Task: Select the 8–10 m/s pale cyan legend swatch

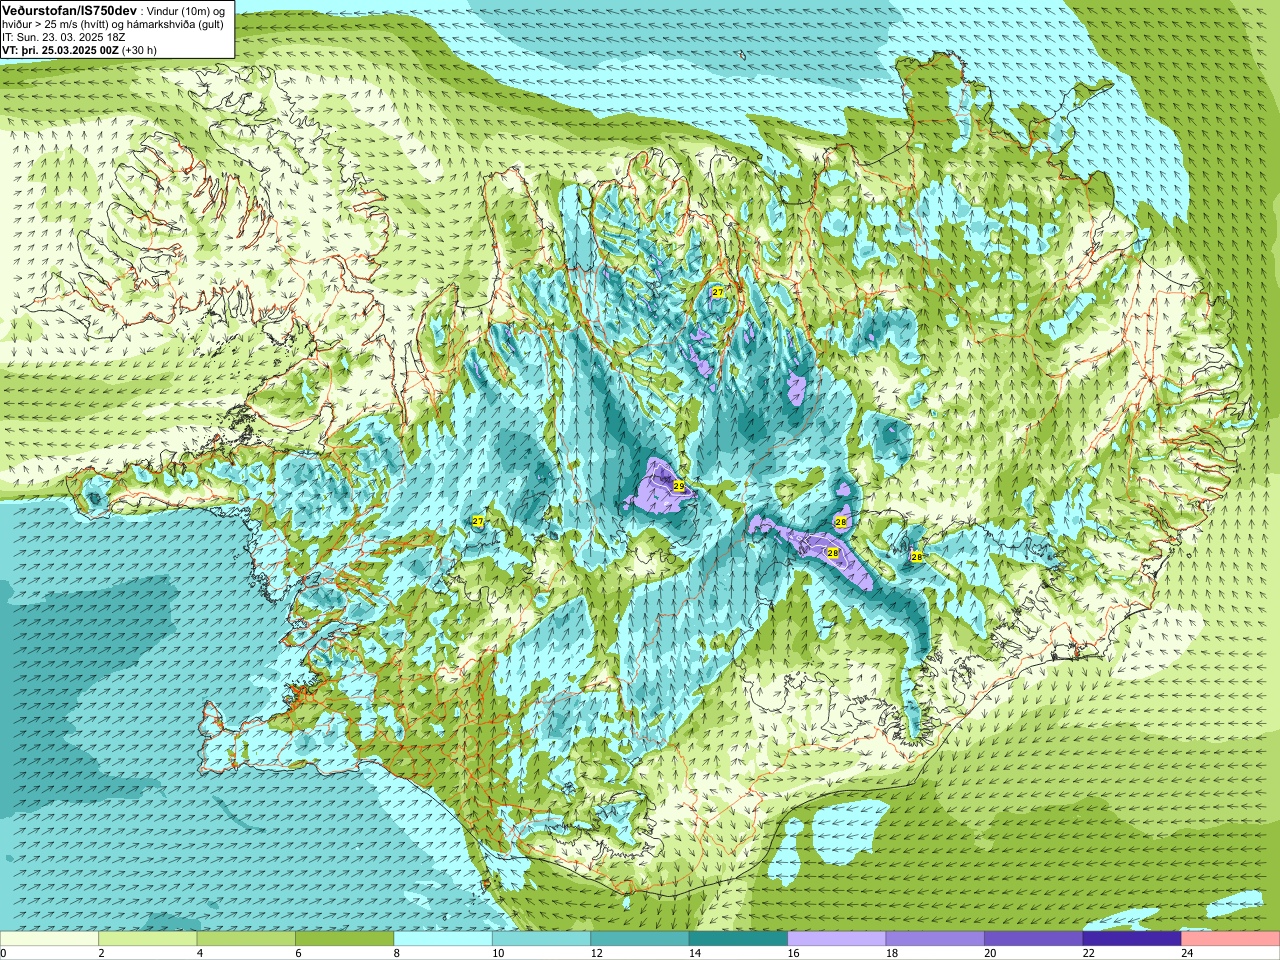Action: (443, 939)
